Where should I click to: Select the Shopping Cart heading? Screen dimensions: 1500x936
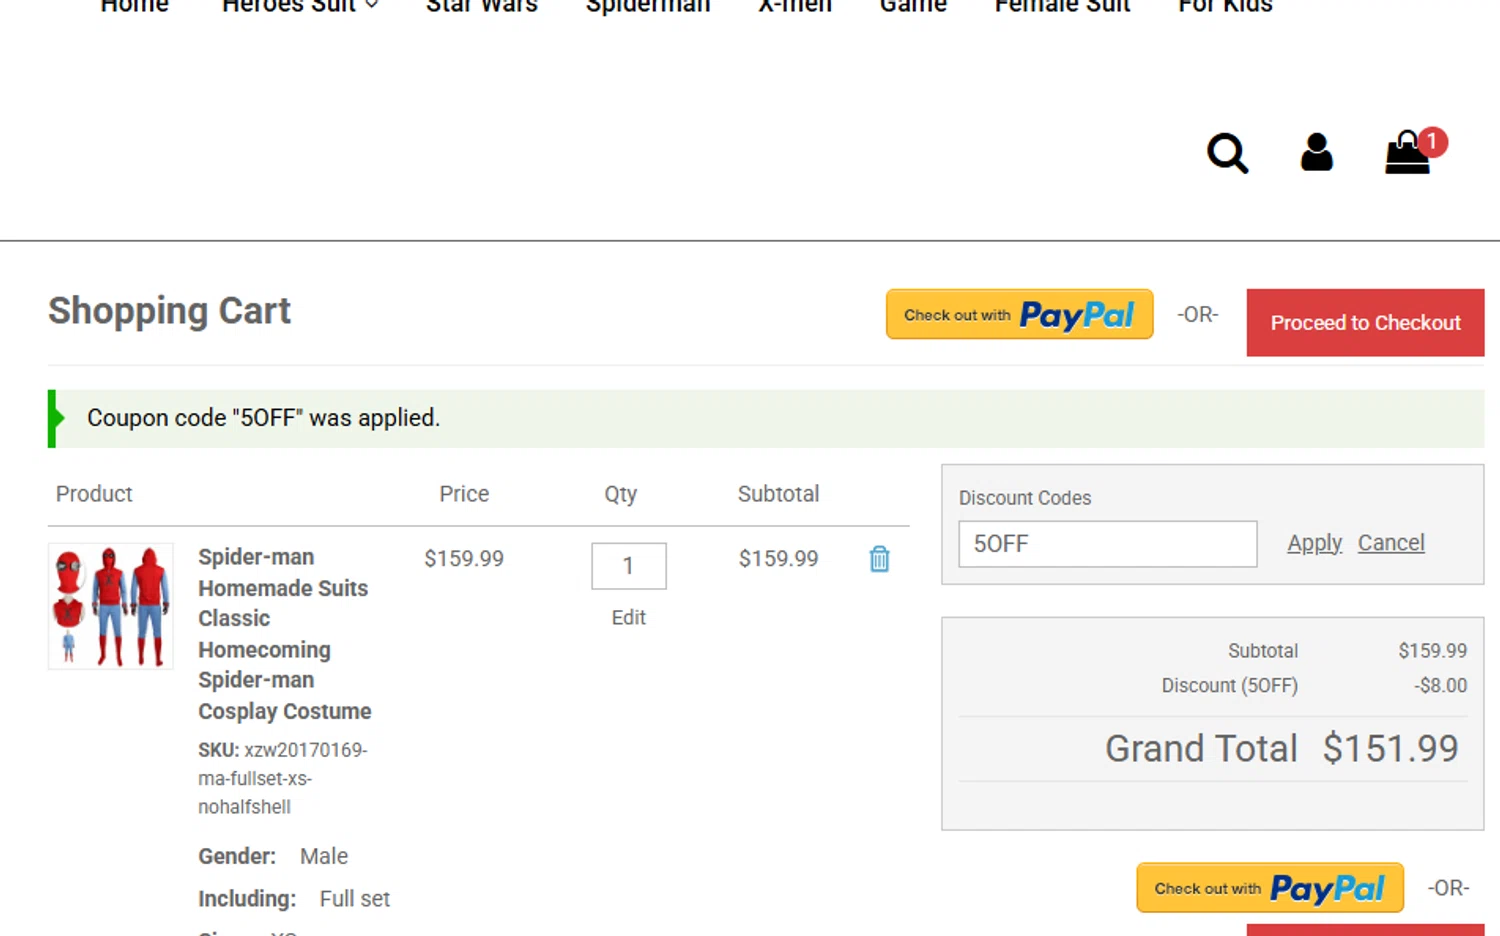coord(169,311)
